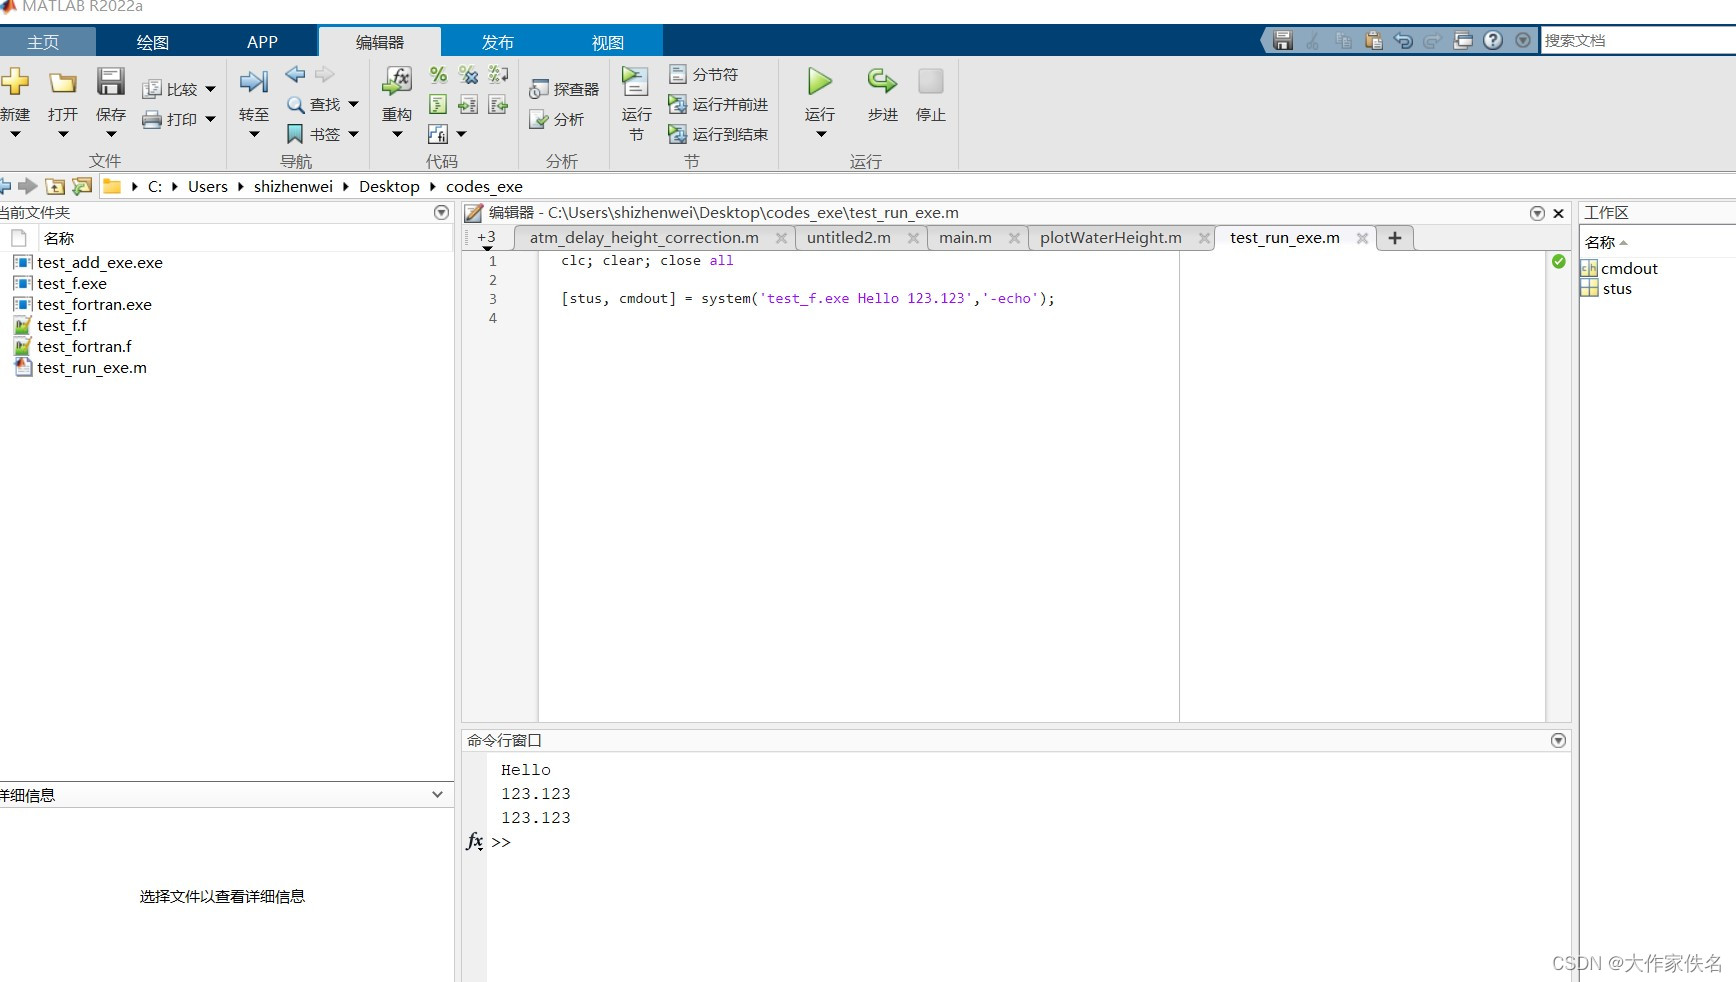
Task: Click the Compare (比较) button
Action: (x=170, y=89)
